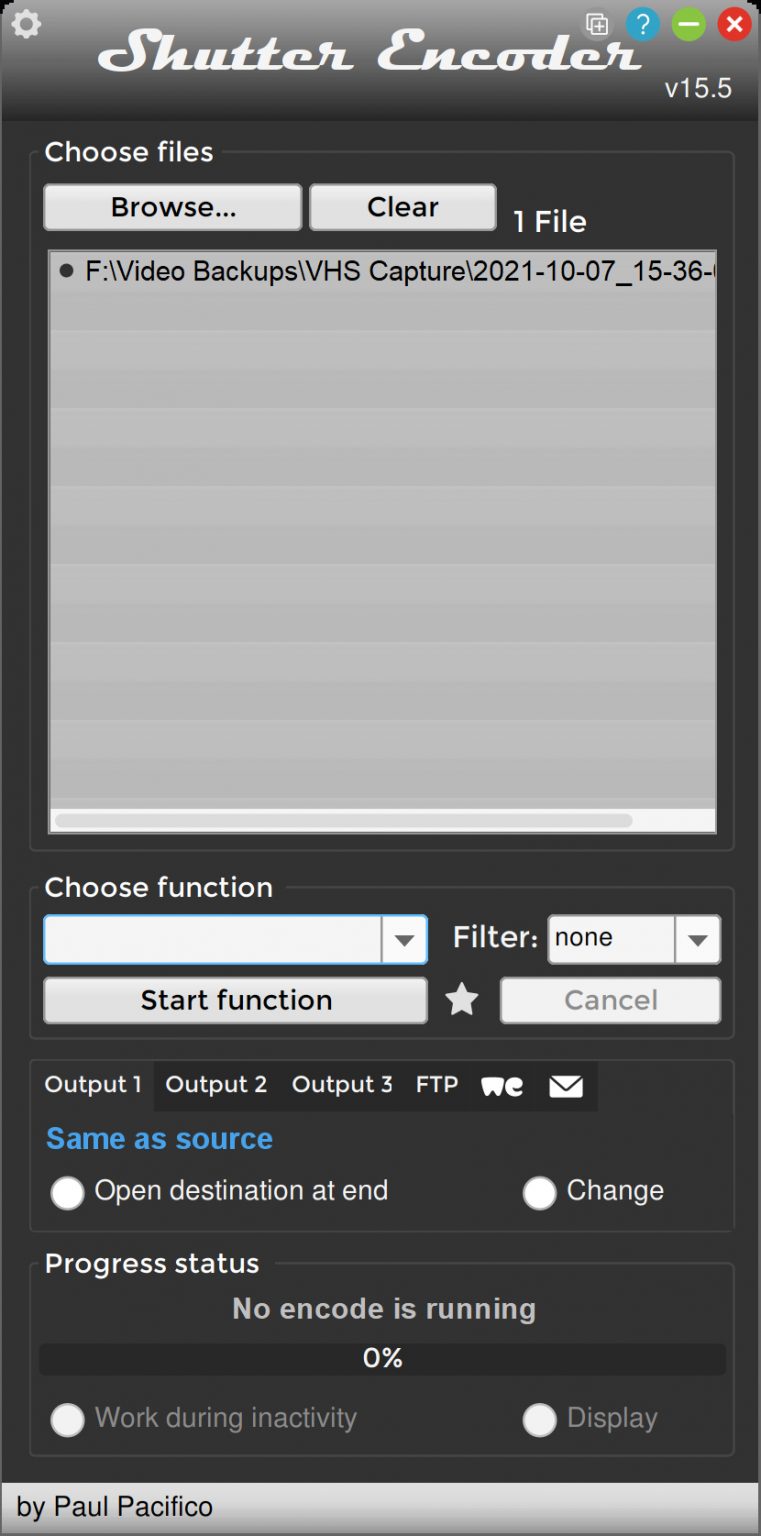Click the file list horizontal scrollbar

[x=343, y=821]
